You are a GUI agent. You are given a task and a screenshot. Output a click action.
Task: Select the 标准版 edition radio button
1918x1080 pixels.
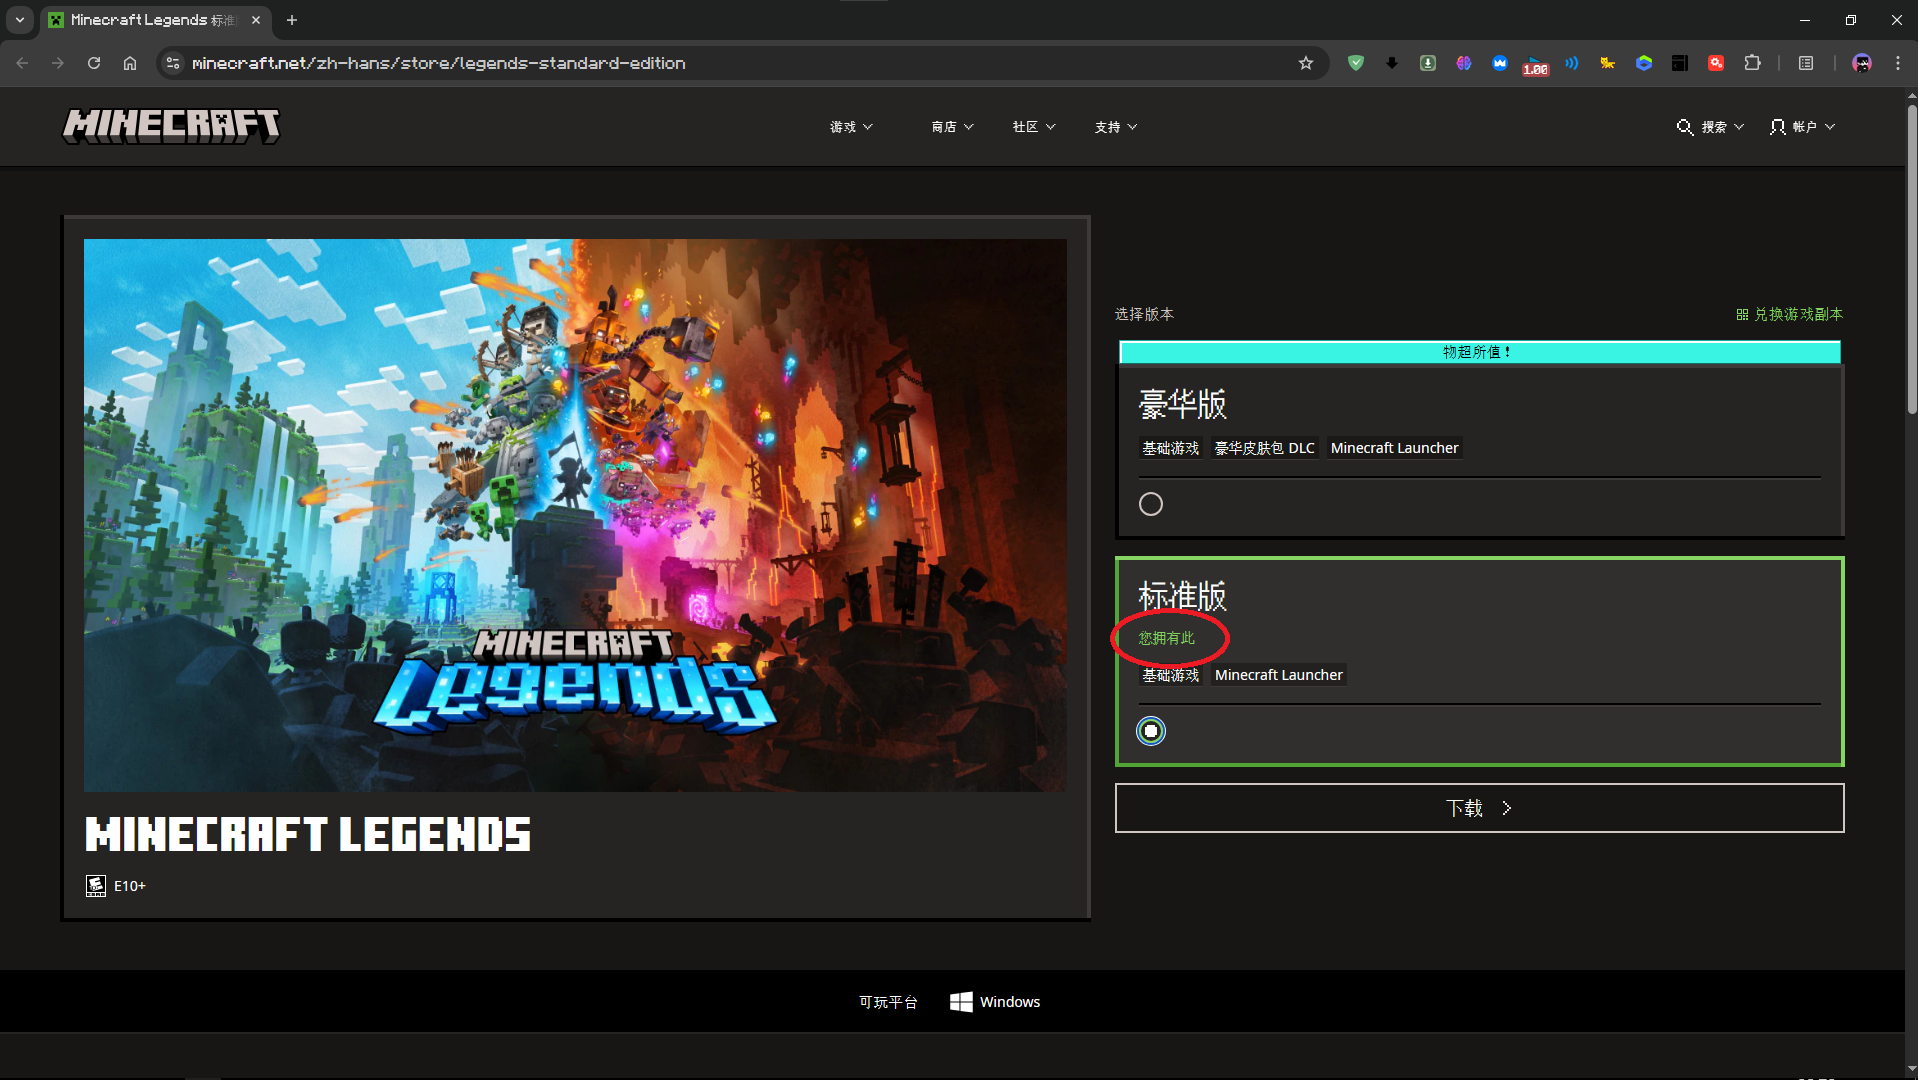click(1151, 731)
